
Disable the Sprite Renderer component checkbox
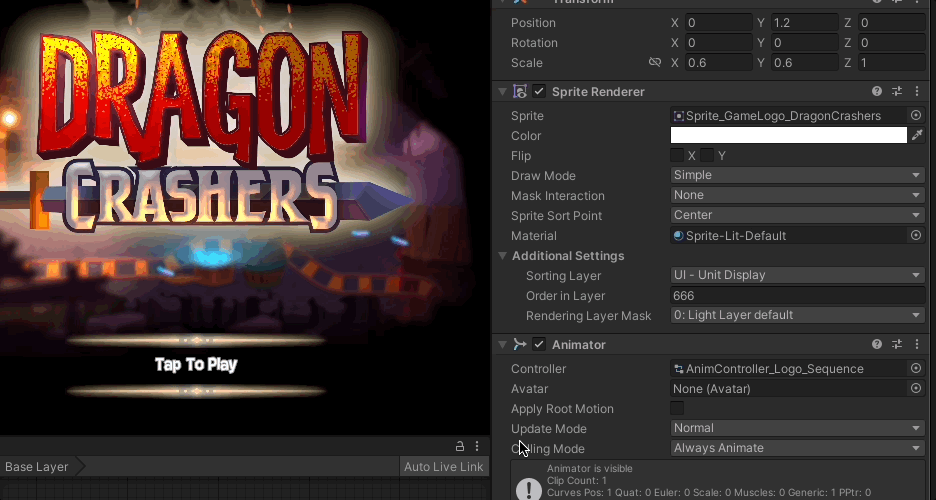click(539, 91)
